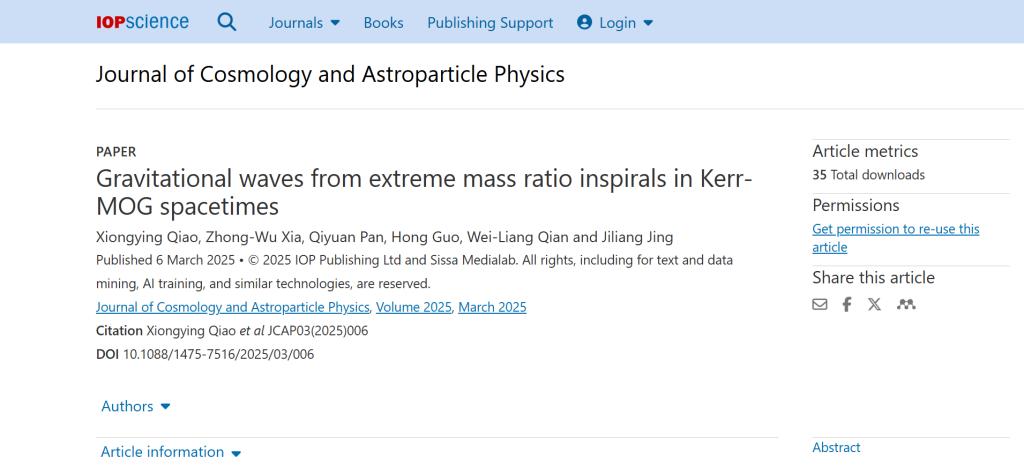
Task: Expand the Authors section
Action: click(x=136, y=406)
